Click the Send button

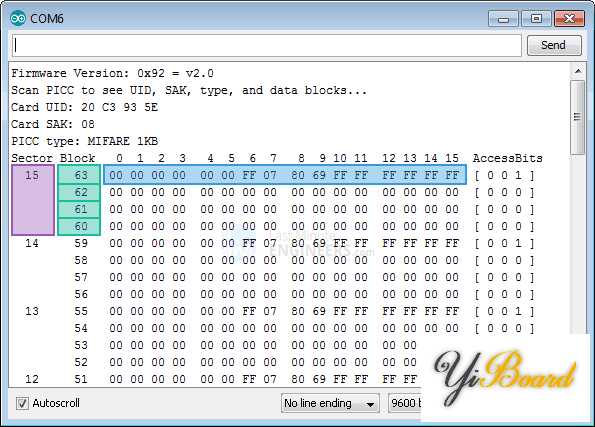click(x=554, y=45)
